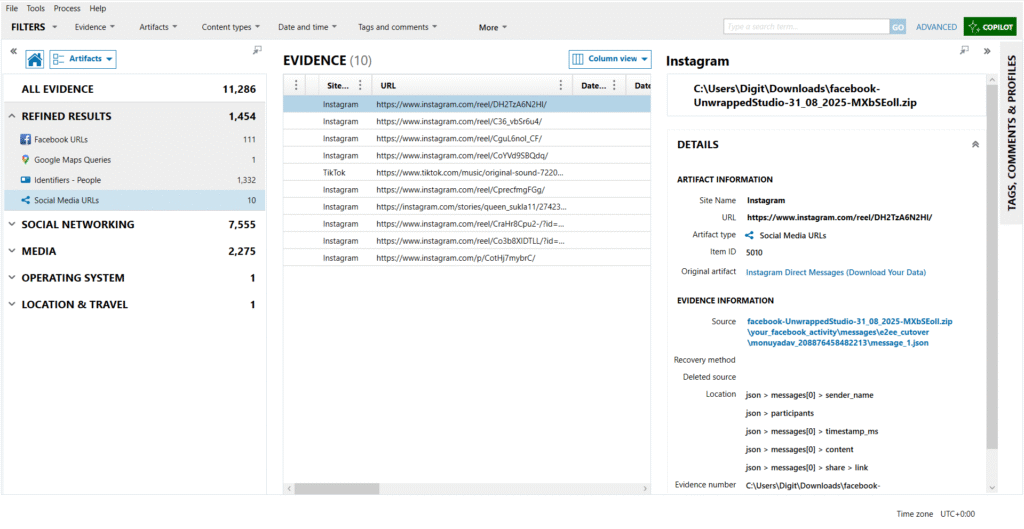This screenshot has height=529, width=1024.
Task: Select the reel/Co3b8XlDTLL row
Action: pyautogui.click(x=467, y=240)
